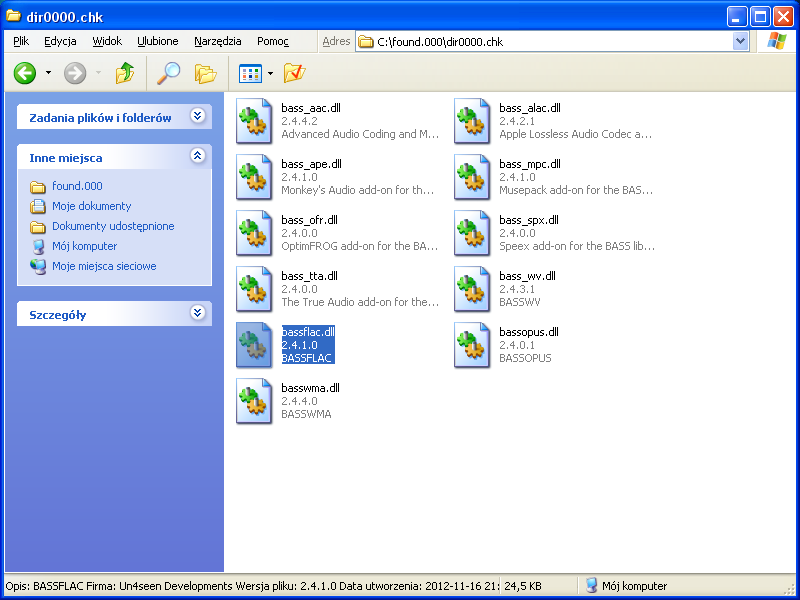Click the grayed Forward arrow button
The image size is (800, 600).
pyautogui.click(x=75, y=73)
